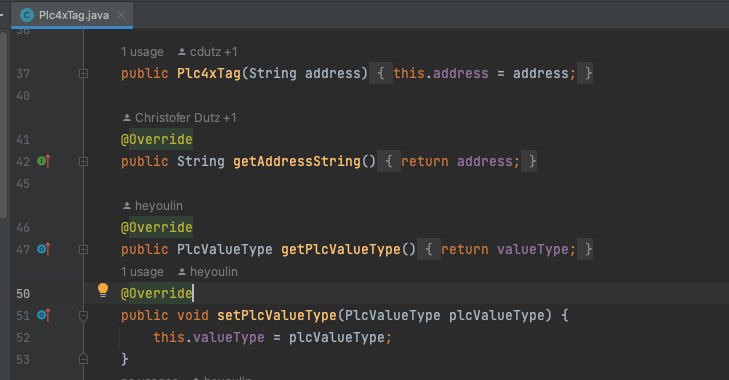
Task: Click the closing brace on line 53
Action: point(125,359)
